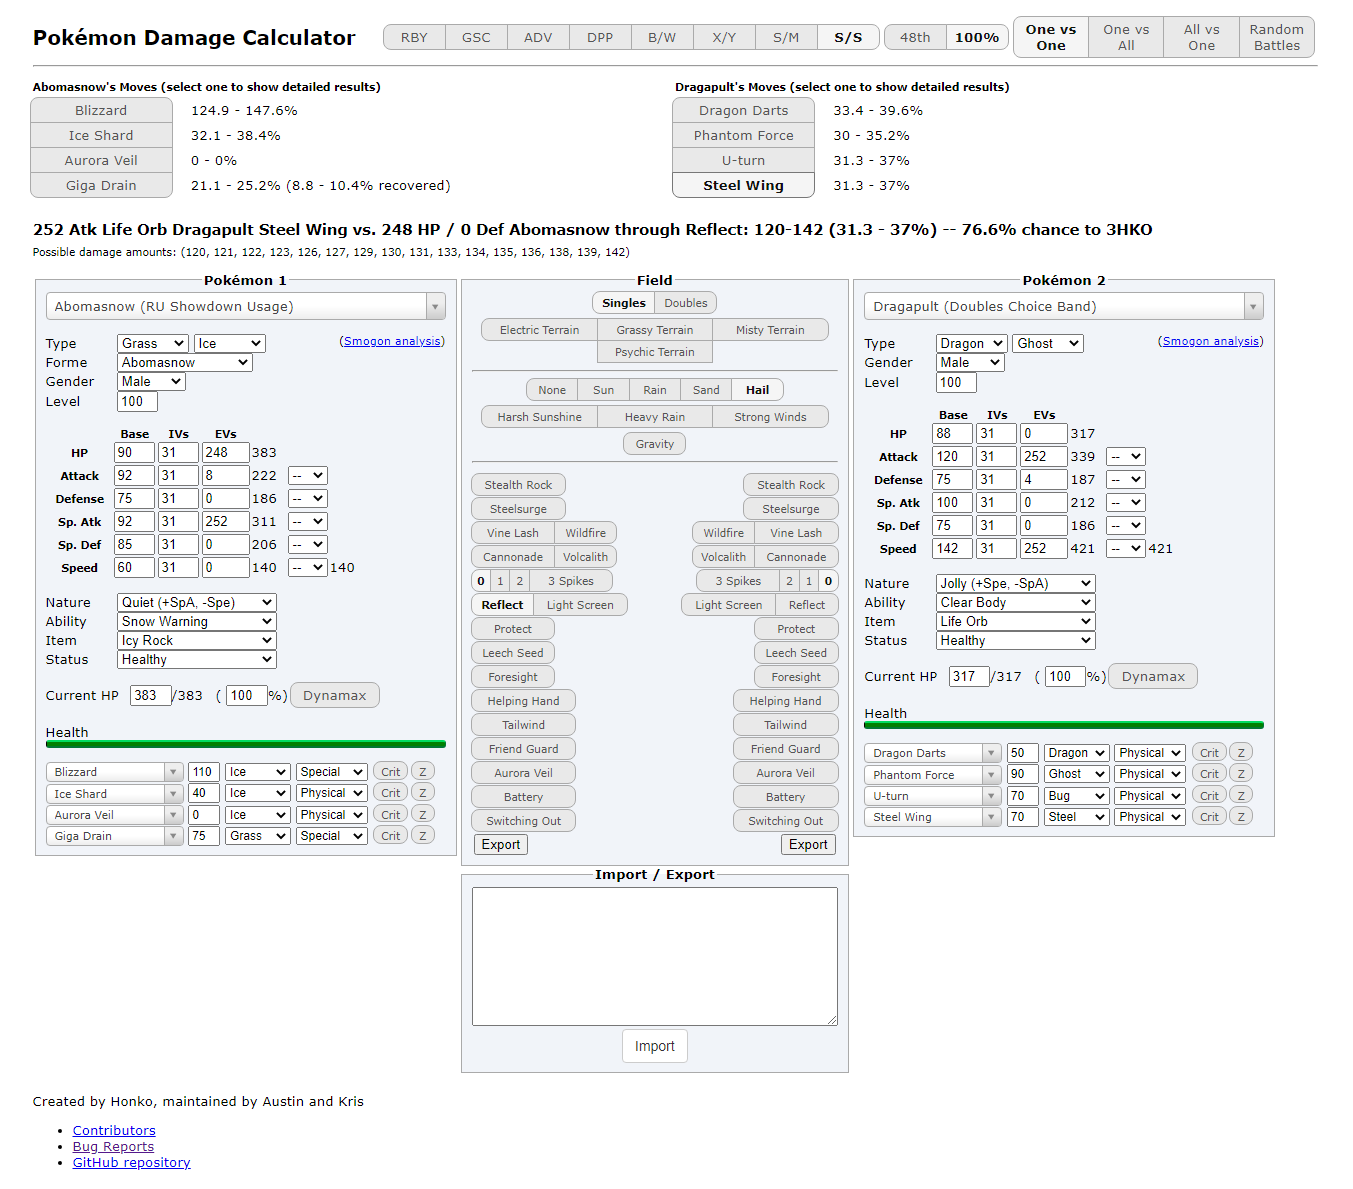Click Abomasnow's HP EVs input field
The image size is (1353, 1189).
point(226,453)
